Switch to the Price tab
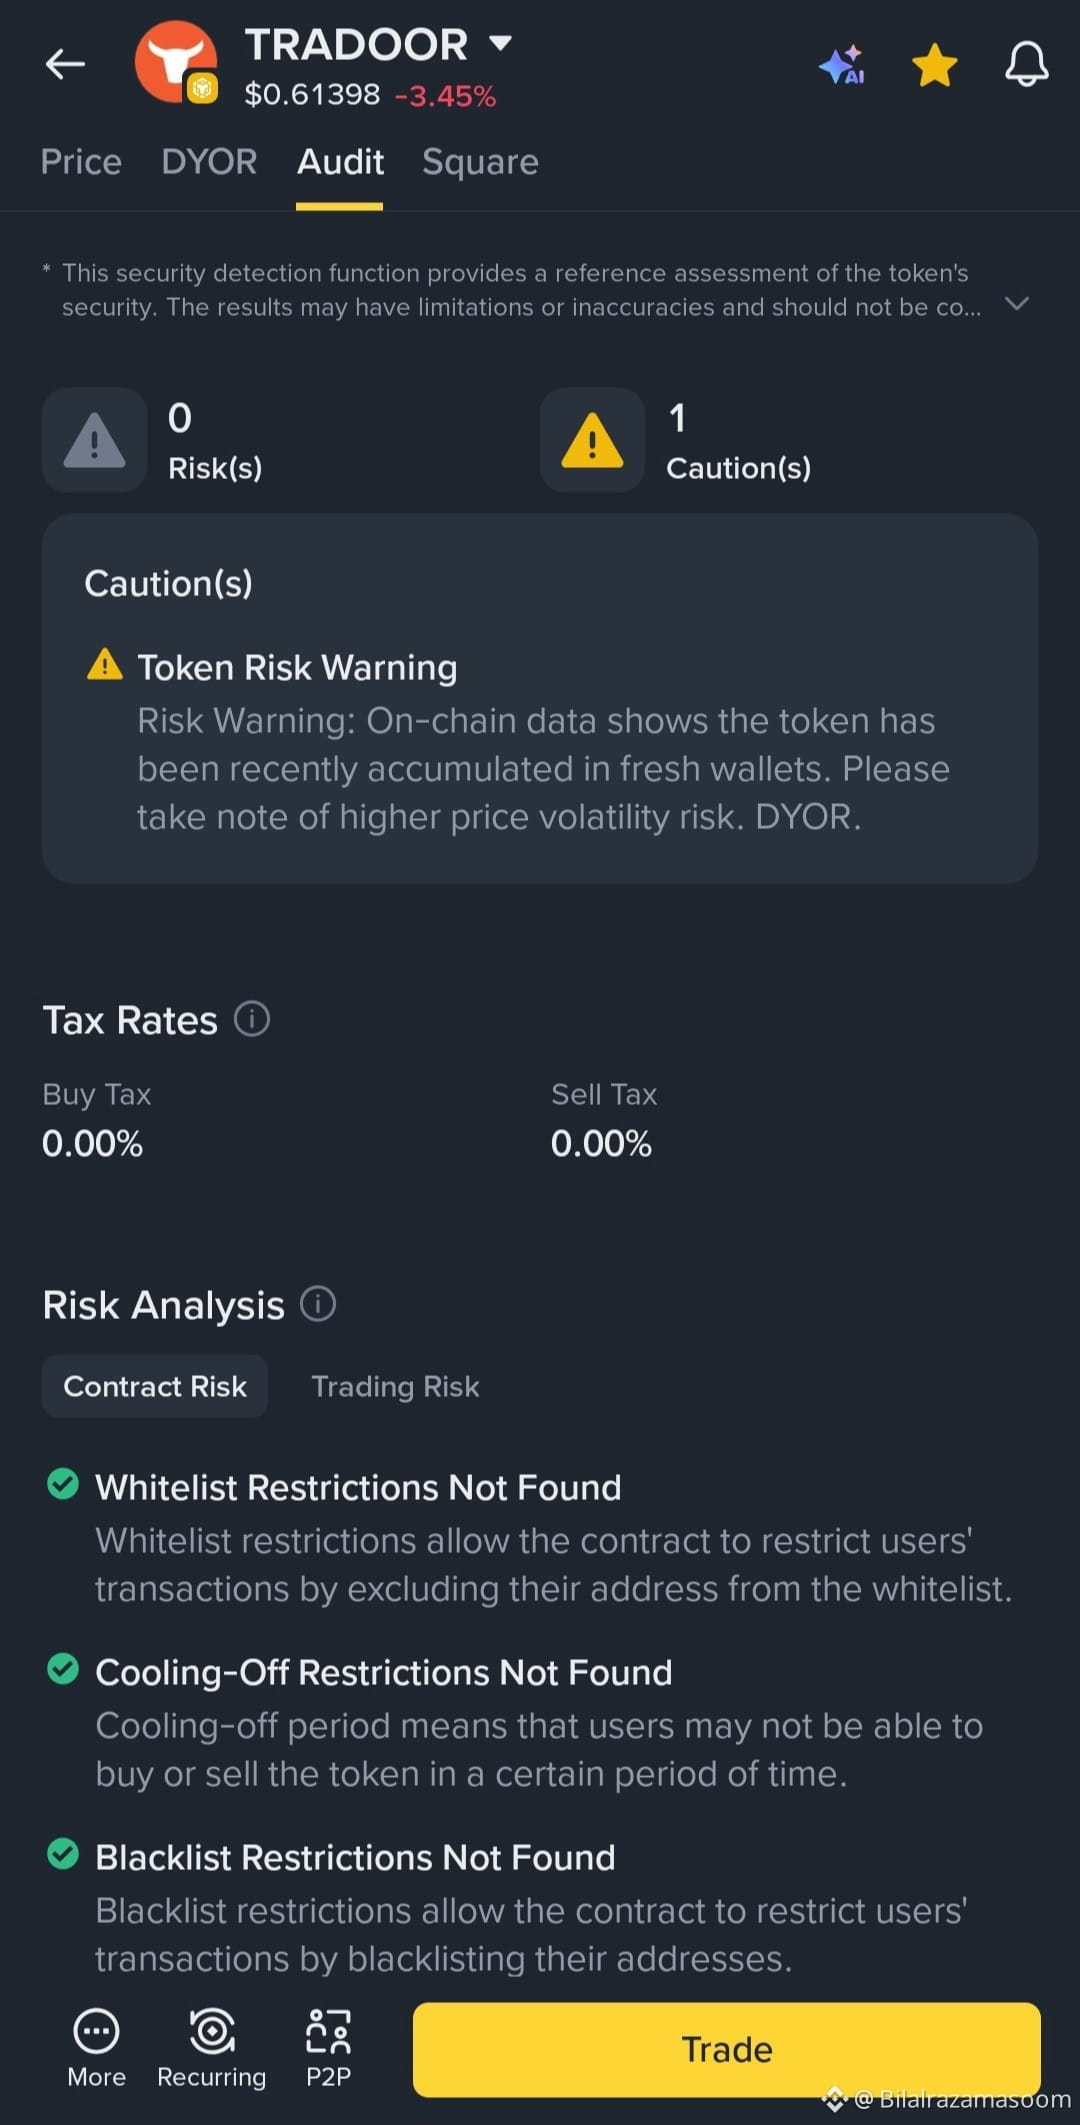The height and width of the screenshot is (2125, 1080). coord(81,162)
